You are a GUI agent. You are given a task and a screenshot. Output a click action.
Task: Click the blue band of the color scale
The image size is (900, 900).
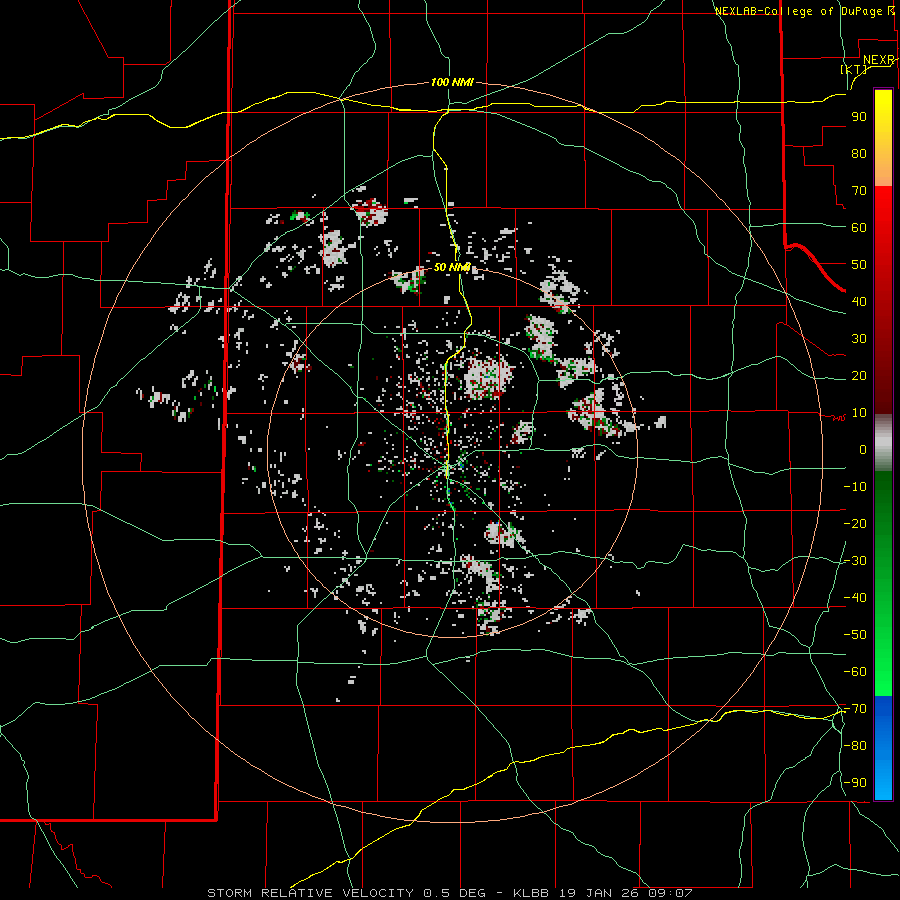tap(883, 748)
